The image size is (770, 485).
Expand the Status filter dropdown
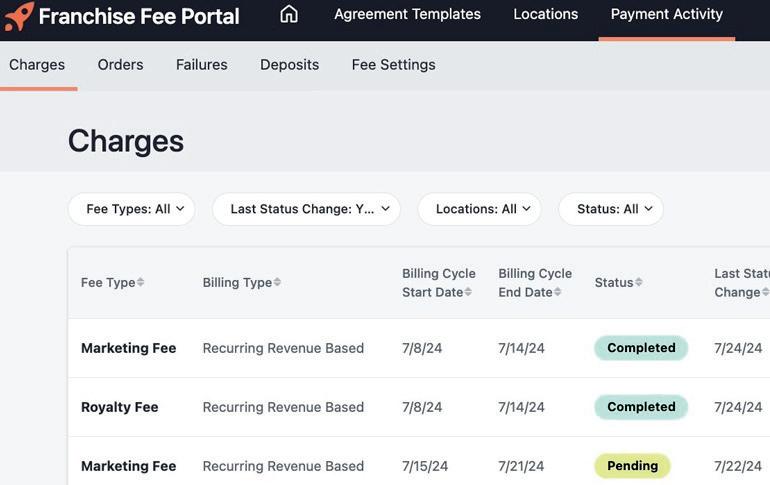611,209
